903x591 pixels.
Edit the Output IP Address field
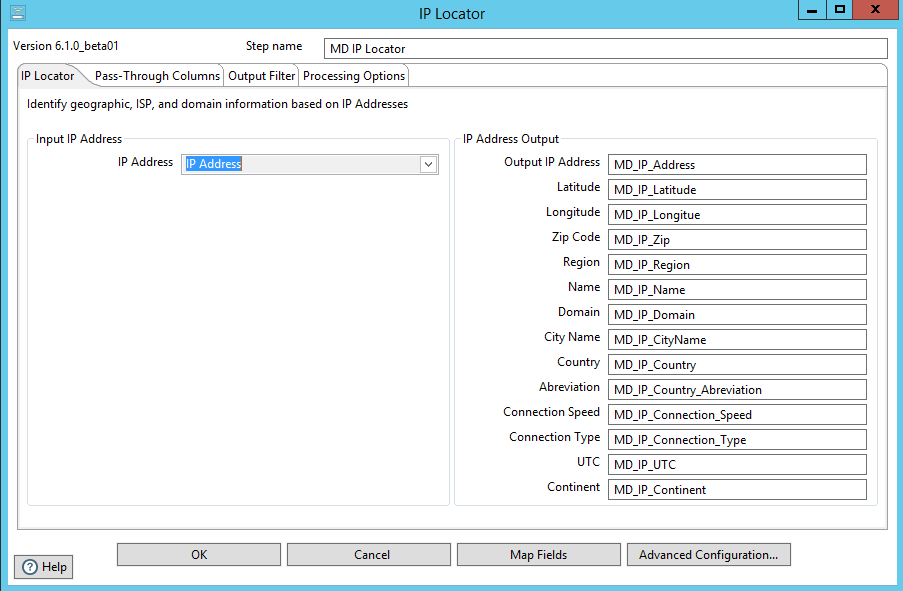tap(736, 165)
